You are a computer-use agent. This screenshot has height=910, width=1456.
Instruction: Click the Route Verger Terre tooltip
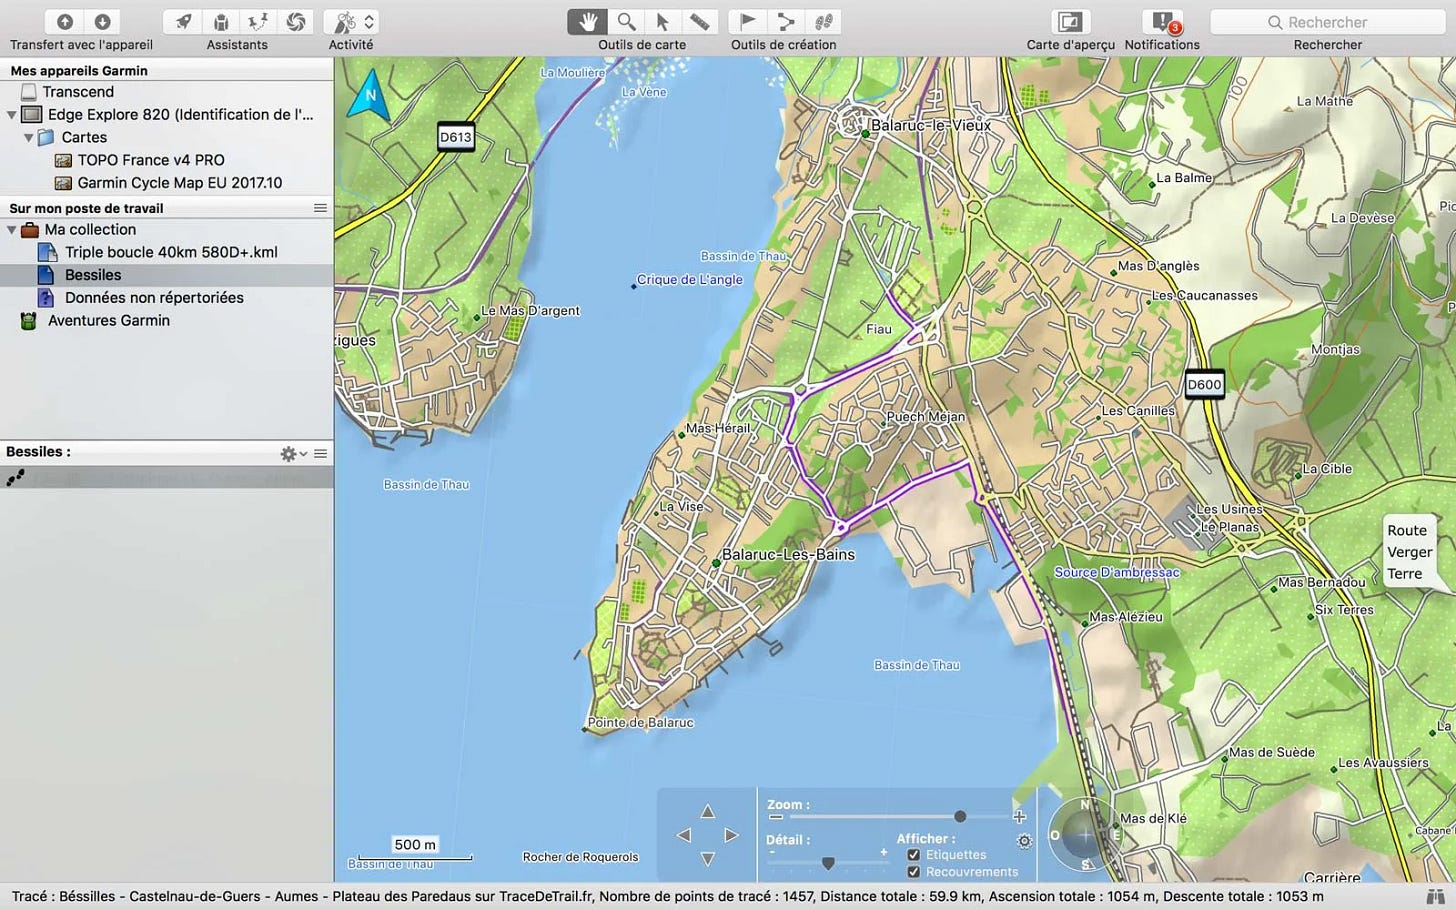(x=1409, y=552)
